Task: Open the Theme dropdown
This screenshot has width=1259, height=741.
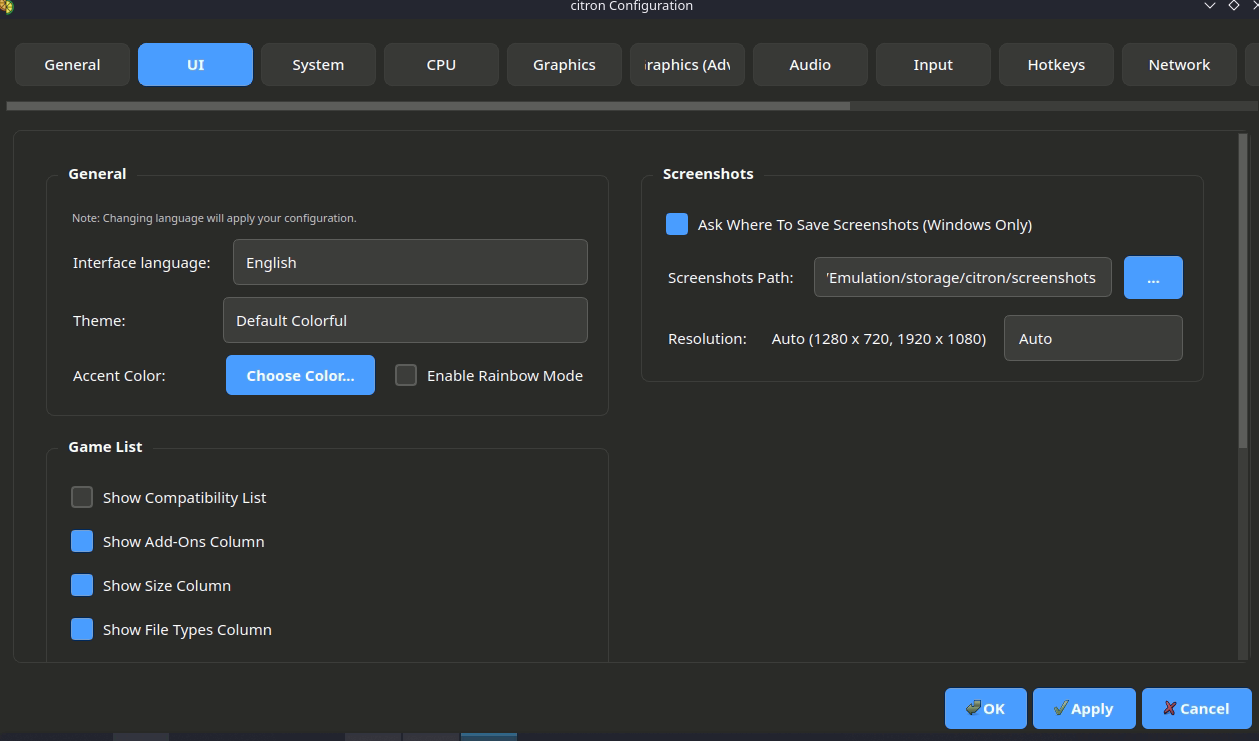Action: (x=405, y=321)
